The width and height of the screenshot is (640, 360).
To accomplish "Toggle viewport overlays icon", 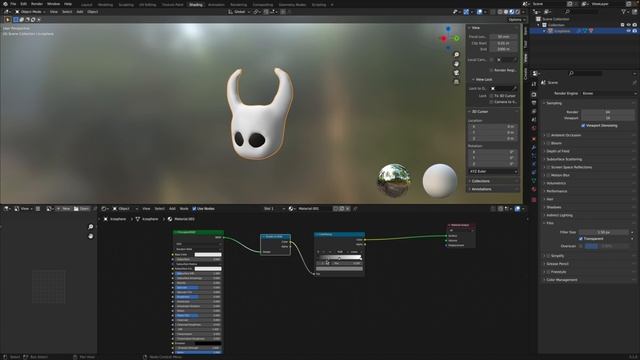I will 480,12.
